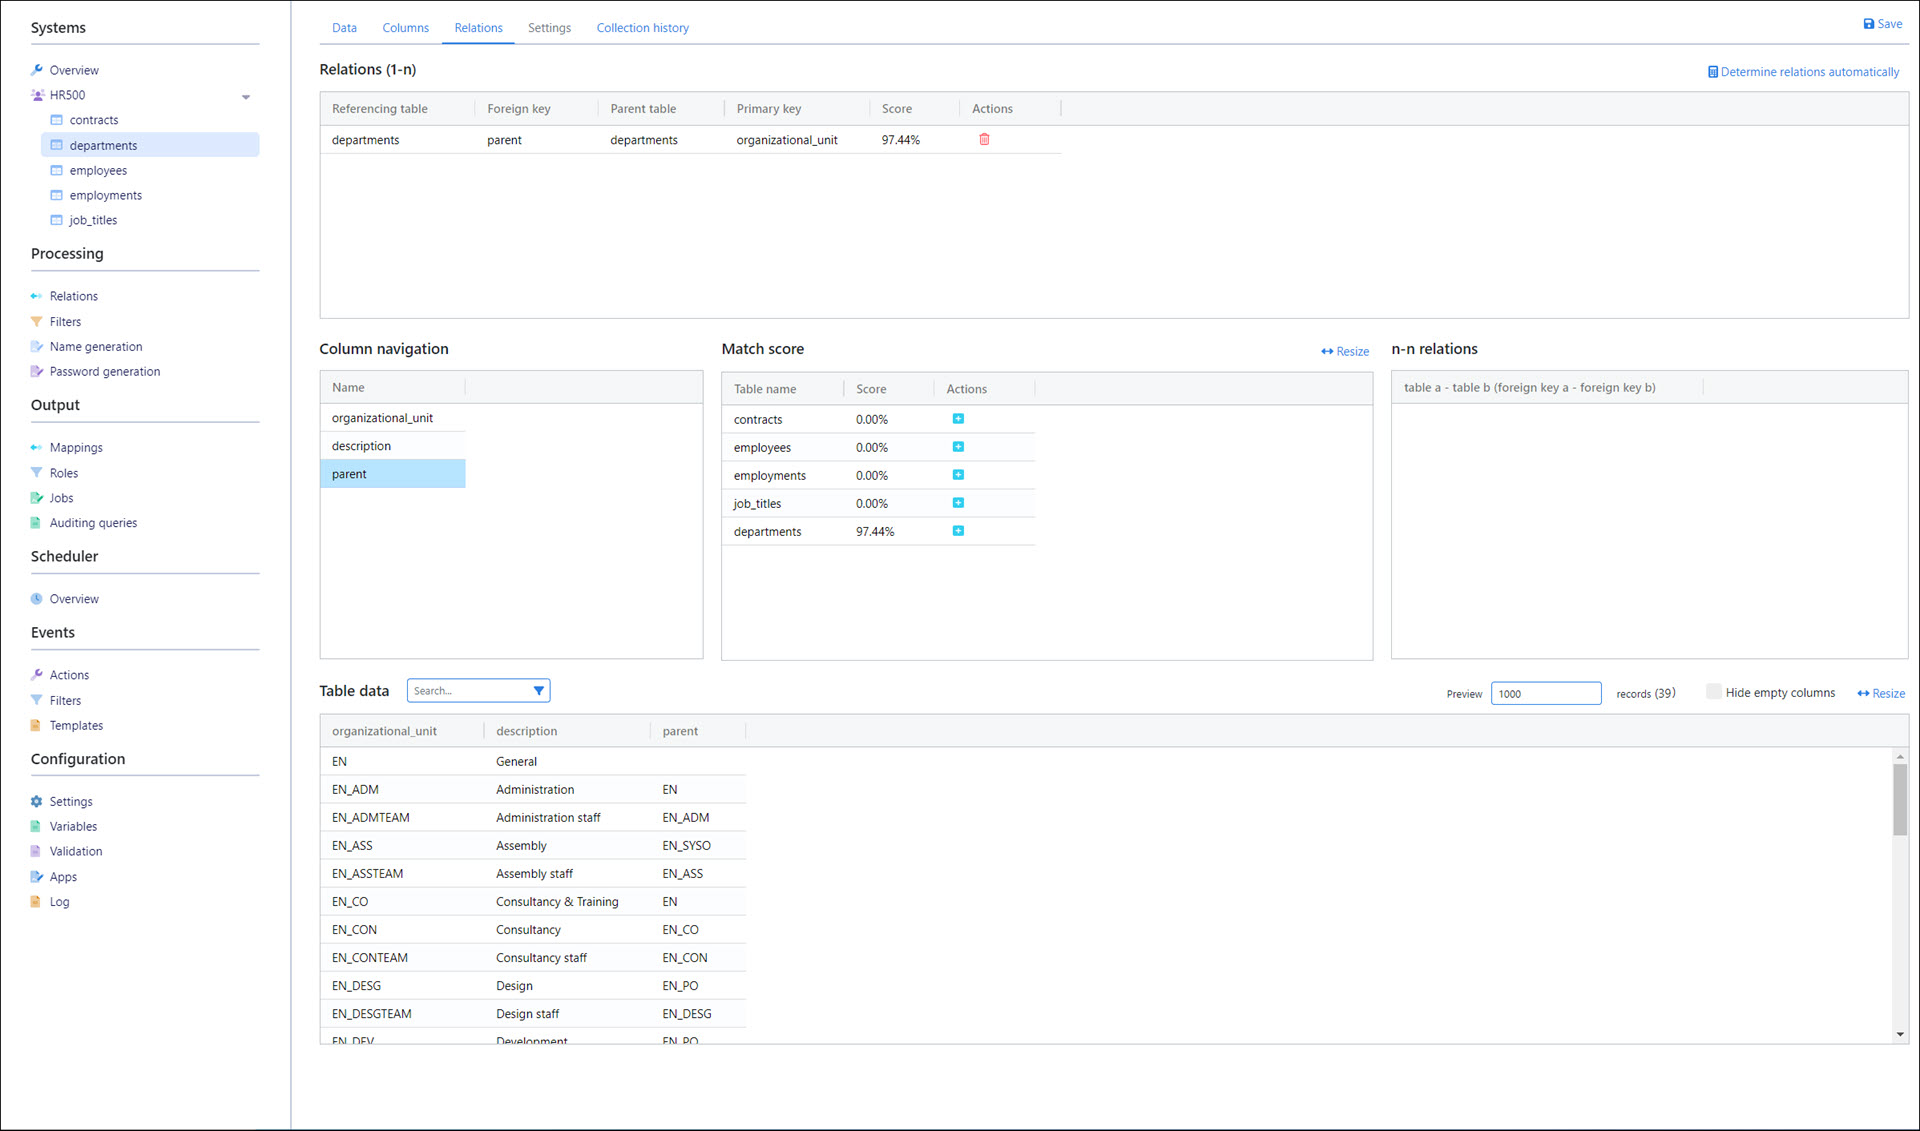Collapse the HR500 system tree
This screenshot has width=1920, height=1131.
(246, 97)
